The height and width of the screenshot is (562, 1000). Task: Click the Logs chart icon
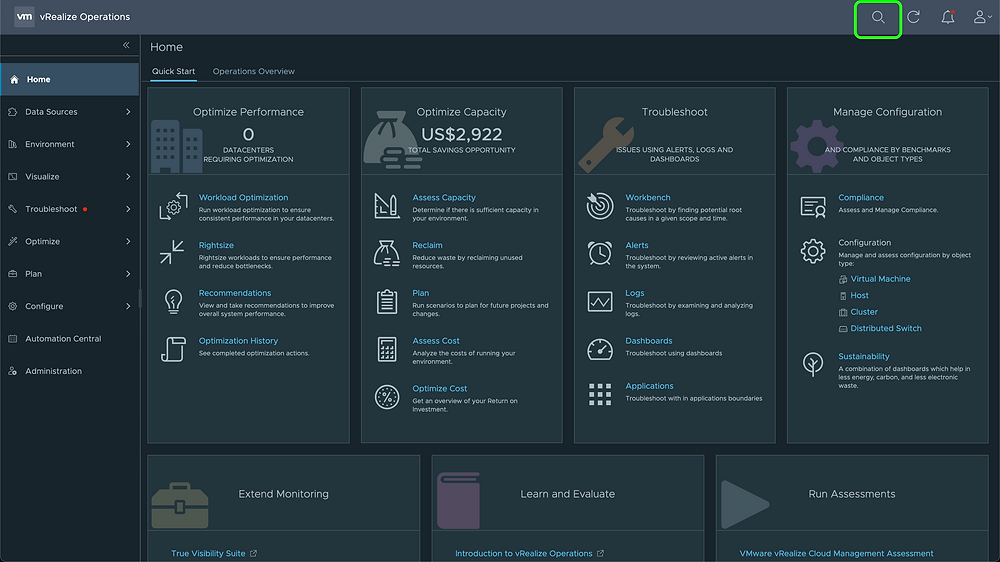[599, 301]
